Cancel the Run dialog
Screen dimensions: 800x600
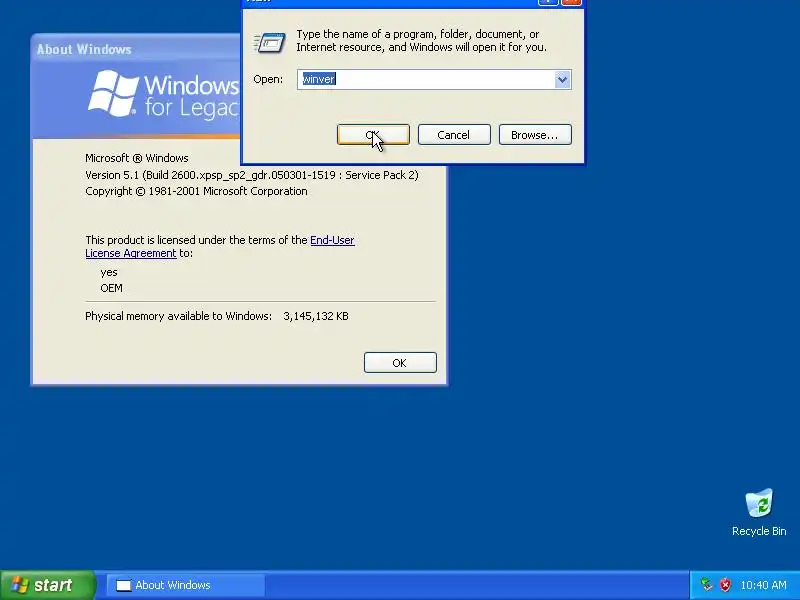pos(454,135)
